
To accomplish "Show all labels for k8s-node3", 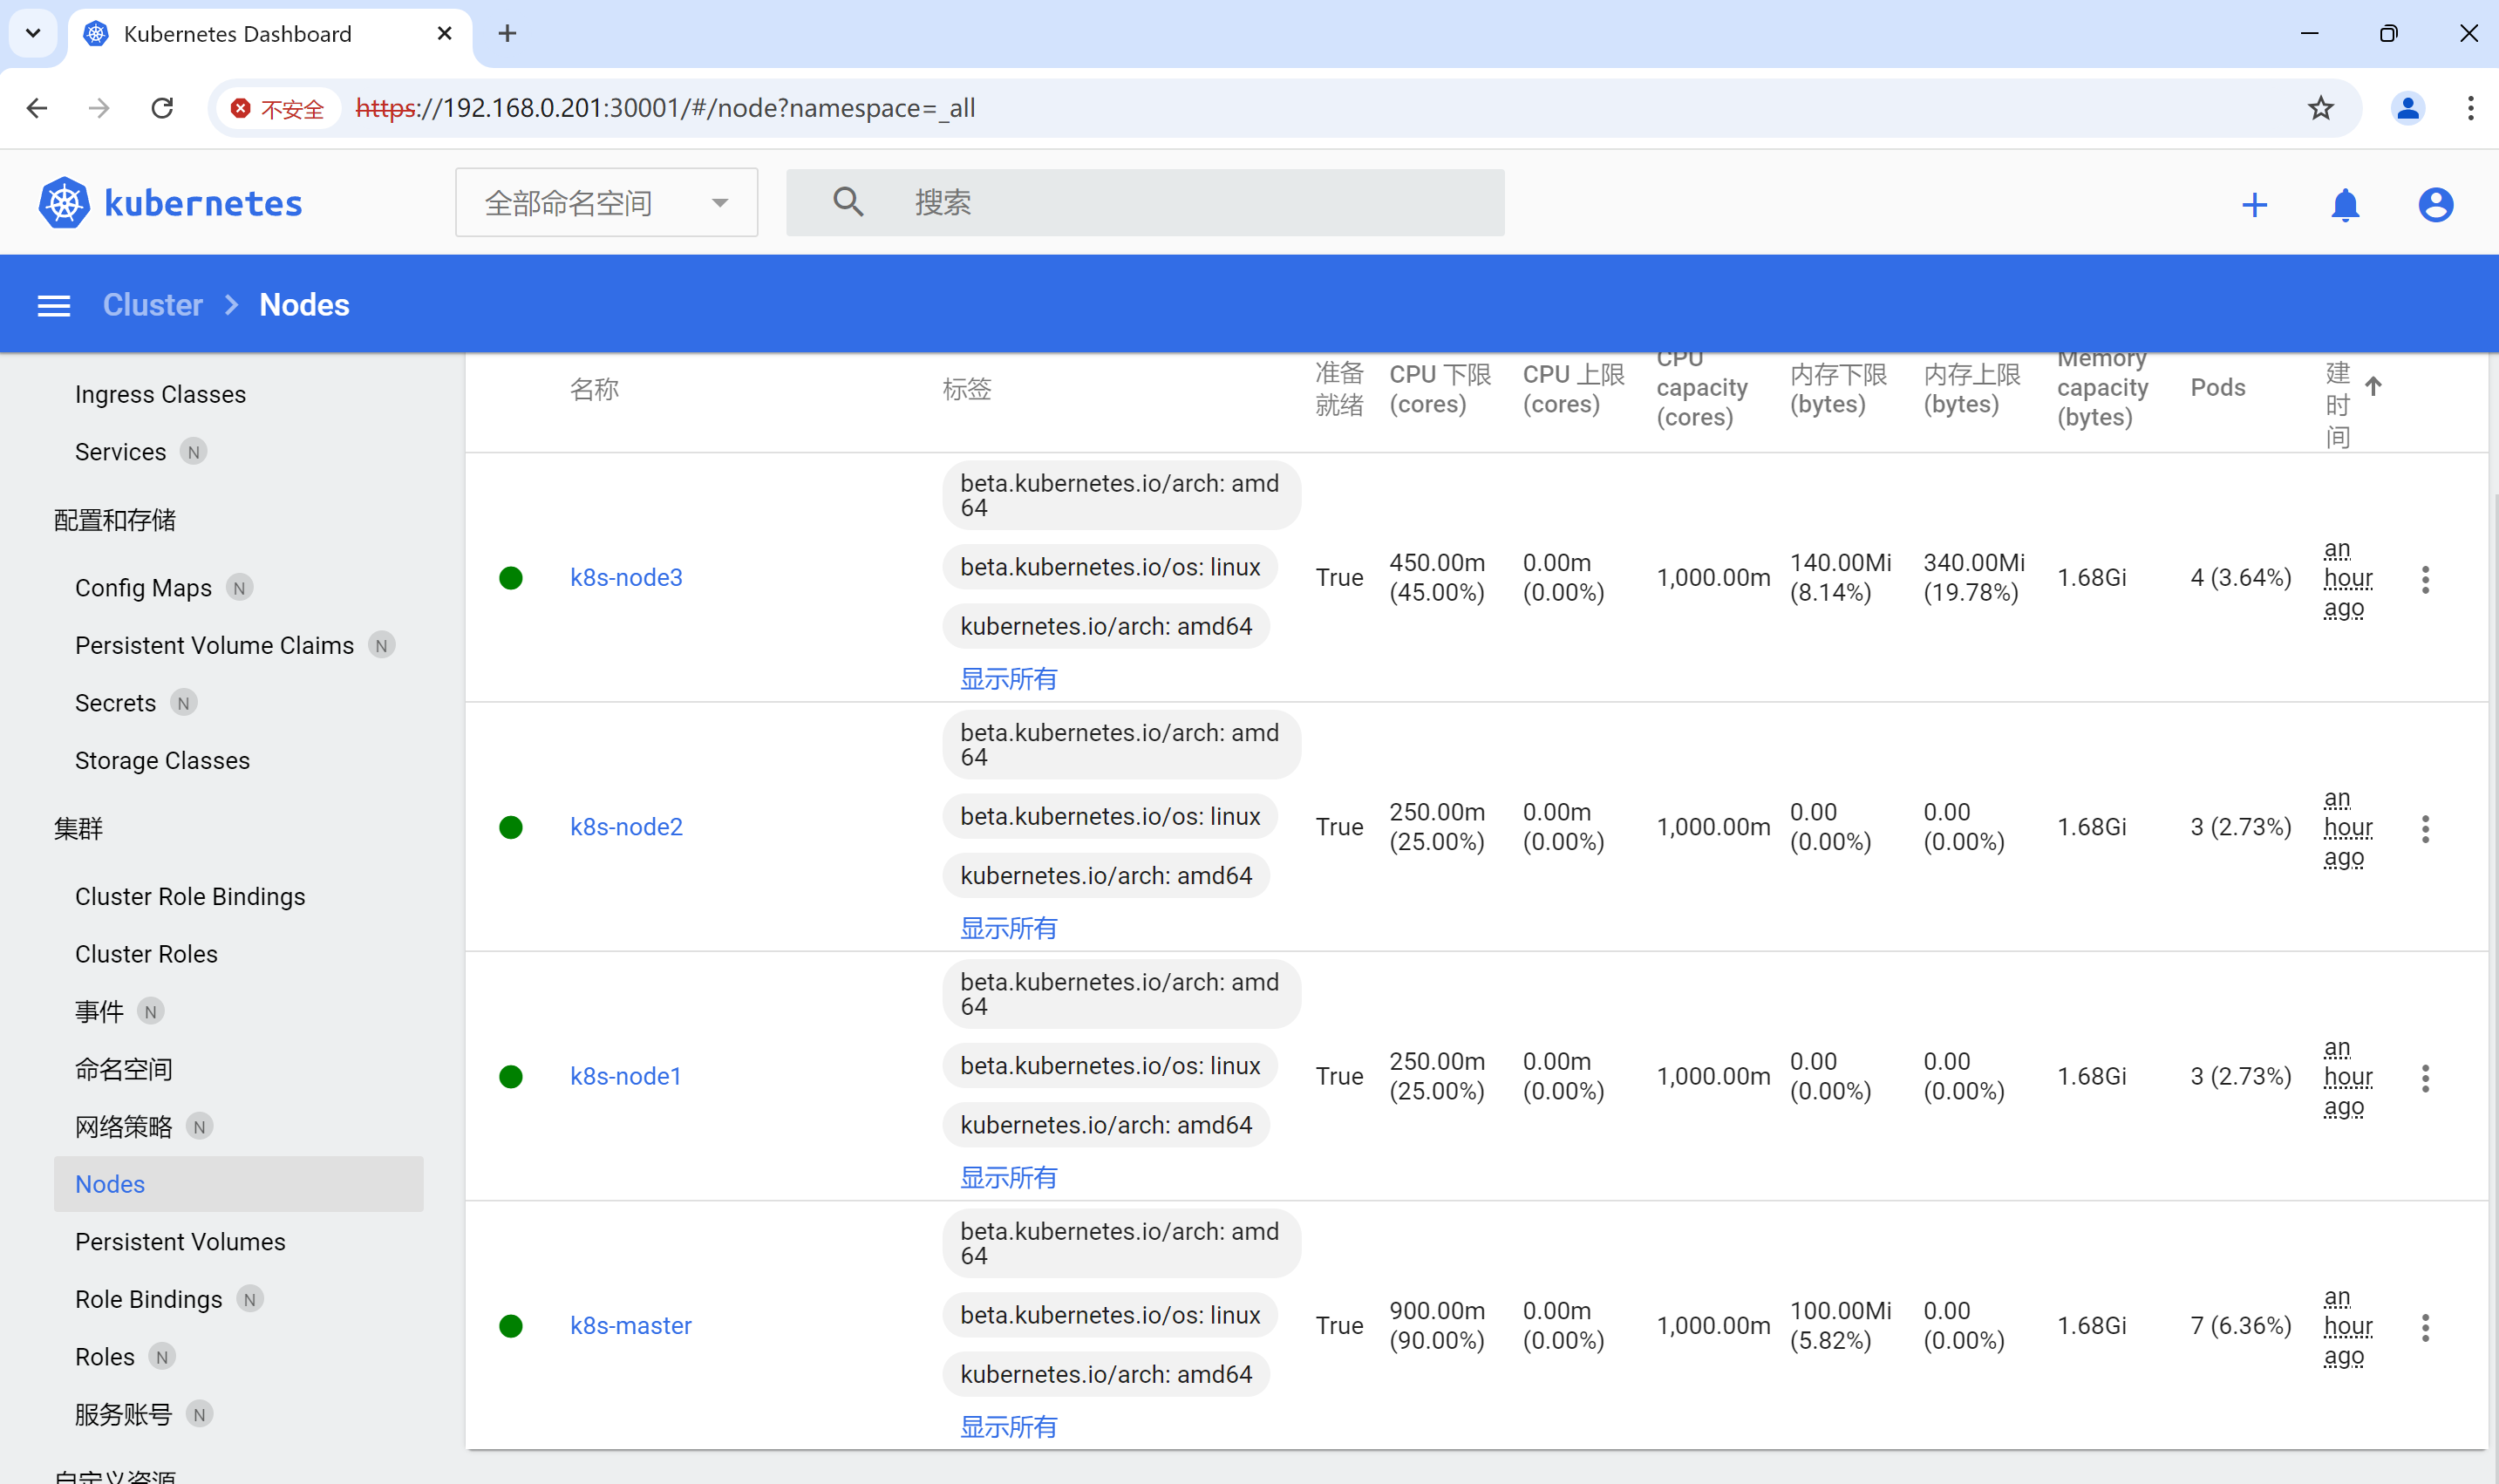I will pos(1008,679).
